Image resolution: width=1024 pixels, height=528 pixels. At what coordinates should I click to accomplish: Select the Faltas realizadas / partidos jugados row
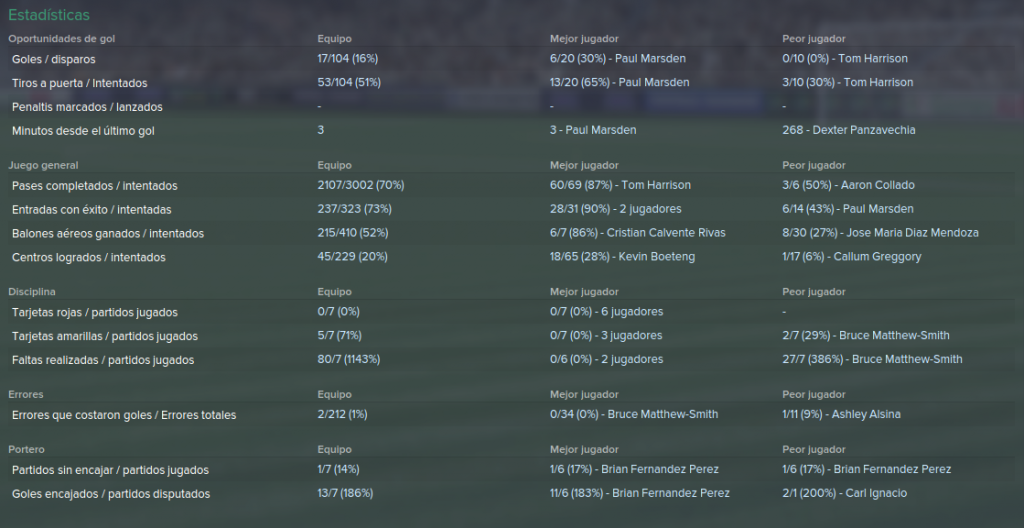tap(512, 360)
